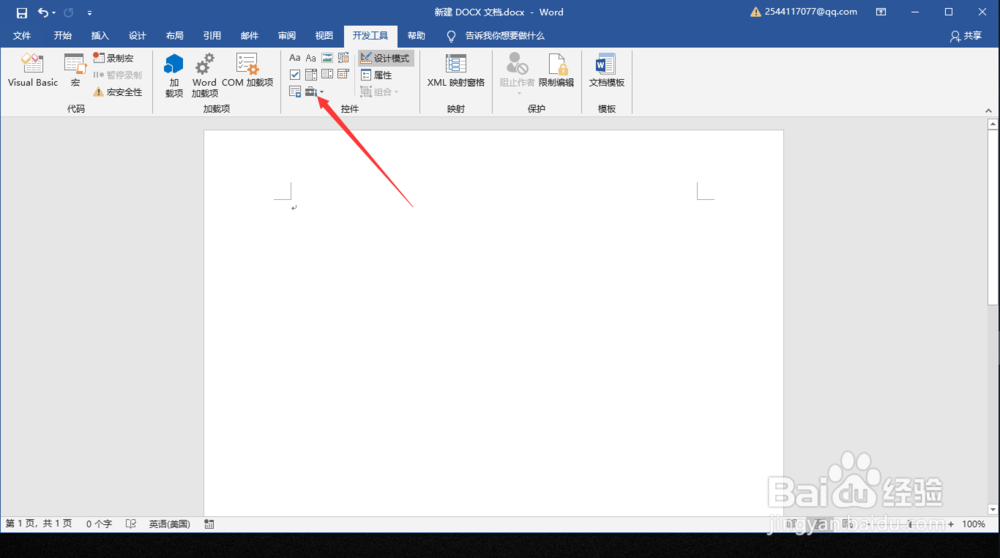Image resolution: width=1000 pixels, height=558 pixels.
Task: Click the 告诉我你想要做什么 search box
Action: (x=504, y=36)
